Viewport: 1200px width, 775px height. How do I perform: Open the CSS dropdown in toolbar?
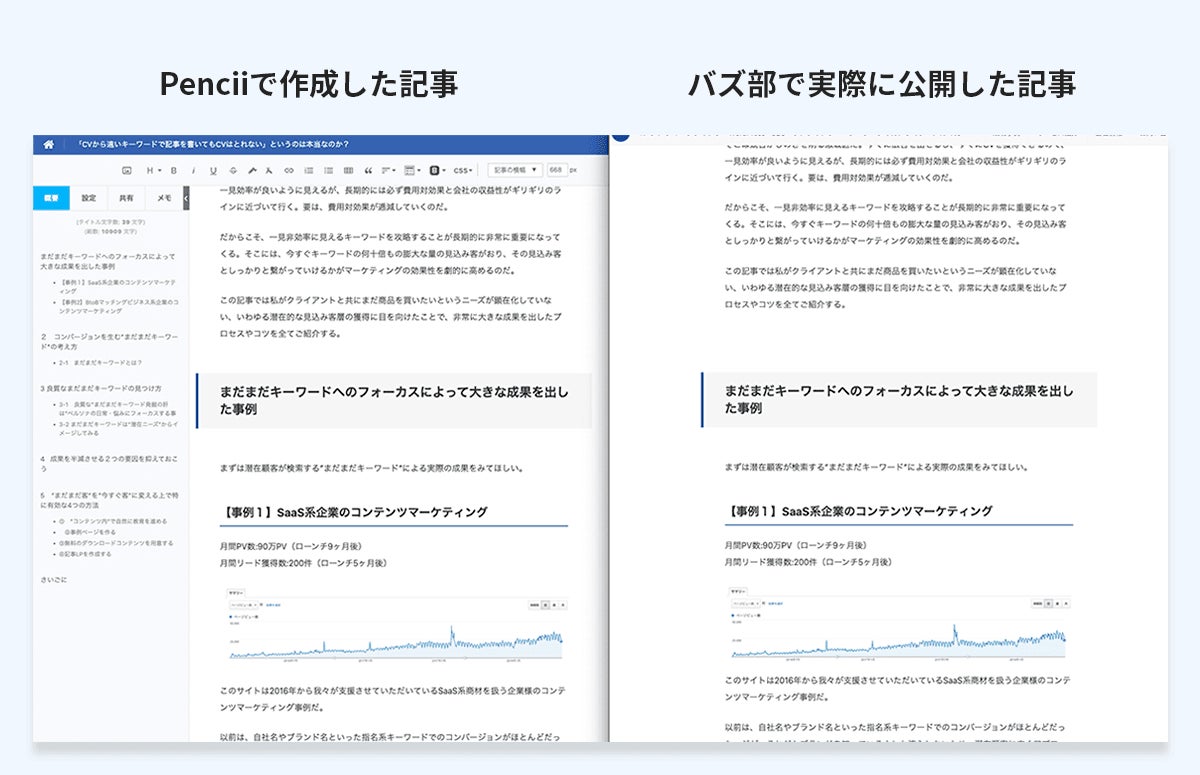(x=463, y=171)
